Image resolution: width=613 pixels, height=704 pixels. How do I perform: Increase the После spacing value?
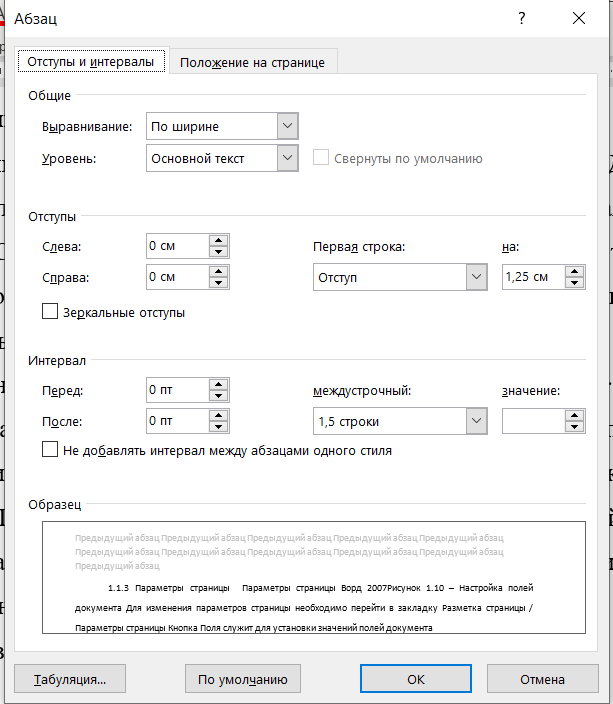[219, 415]
